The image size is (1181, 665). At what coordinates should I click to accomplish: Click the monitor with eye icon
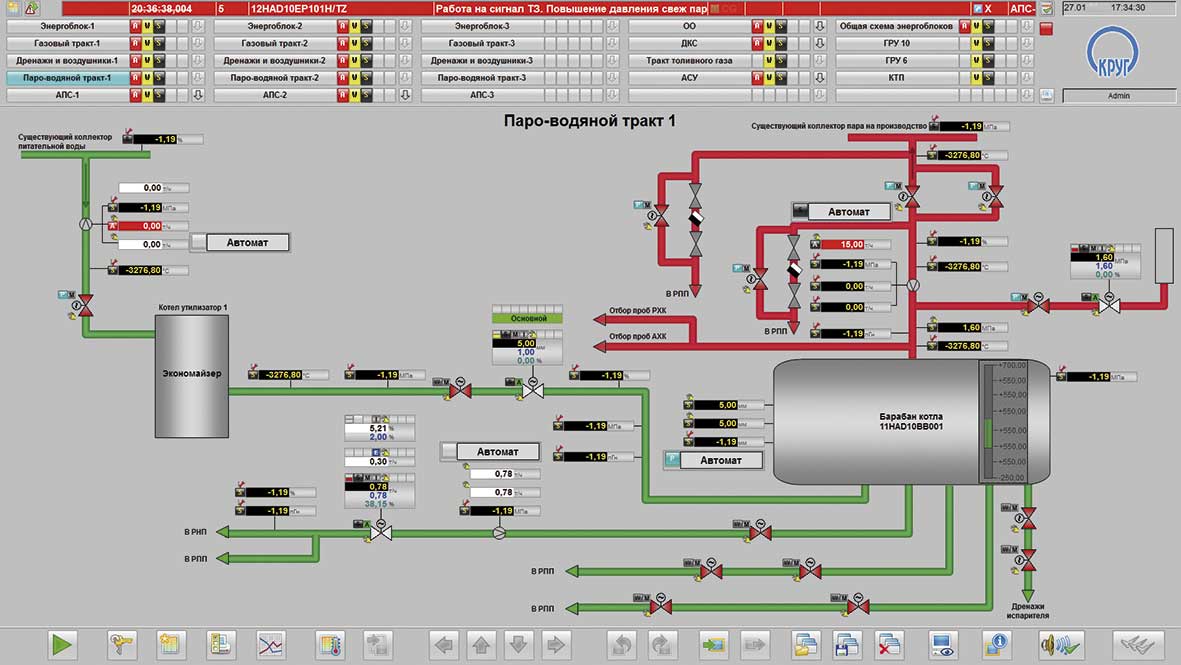943,645
